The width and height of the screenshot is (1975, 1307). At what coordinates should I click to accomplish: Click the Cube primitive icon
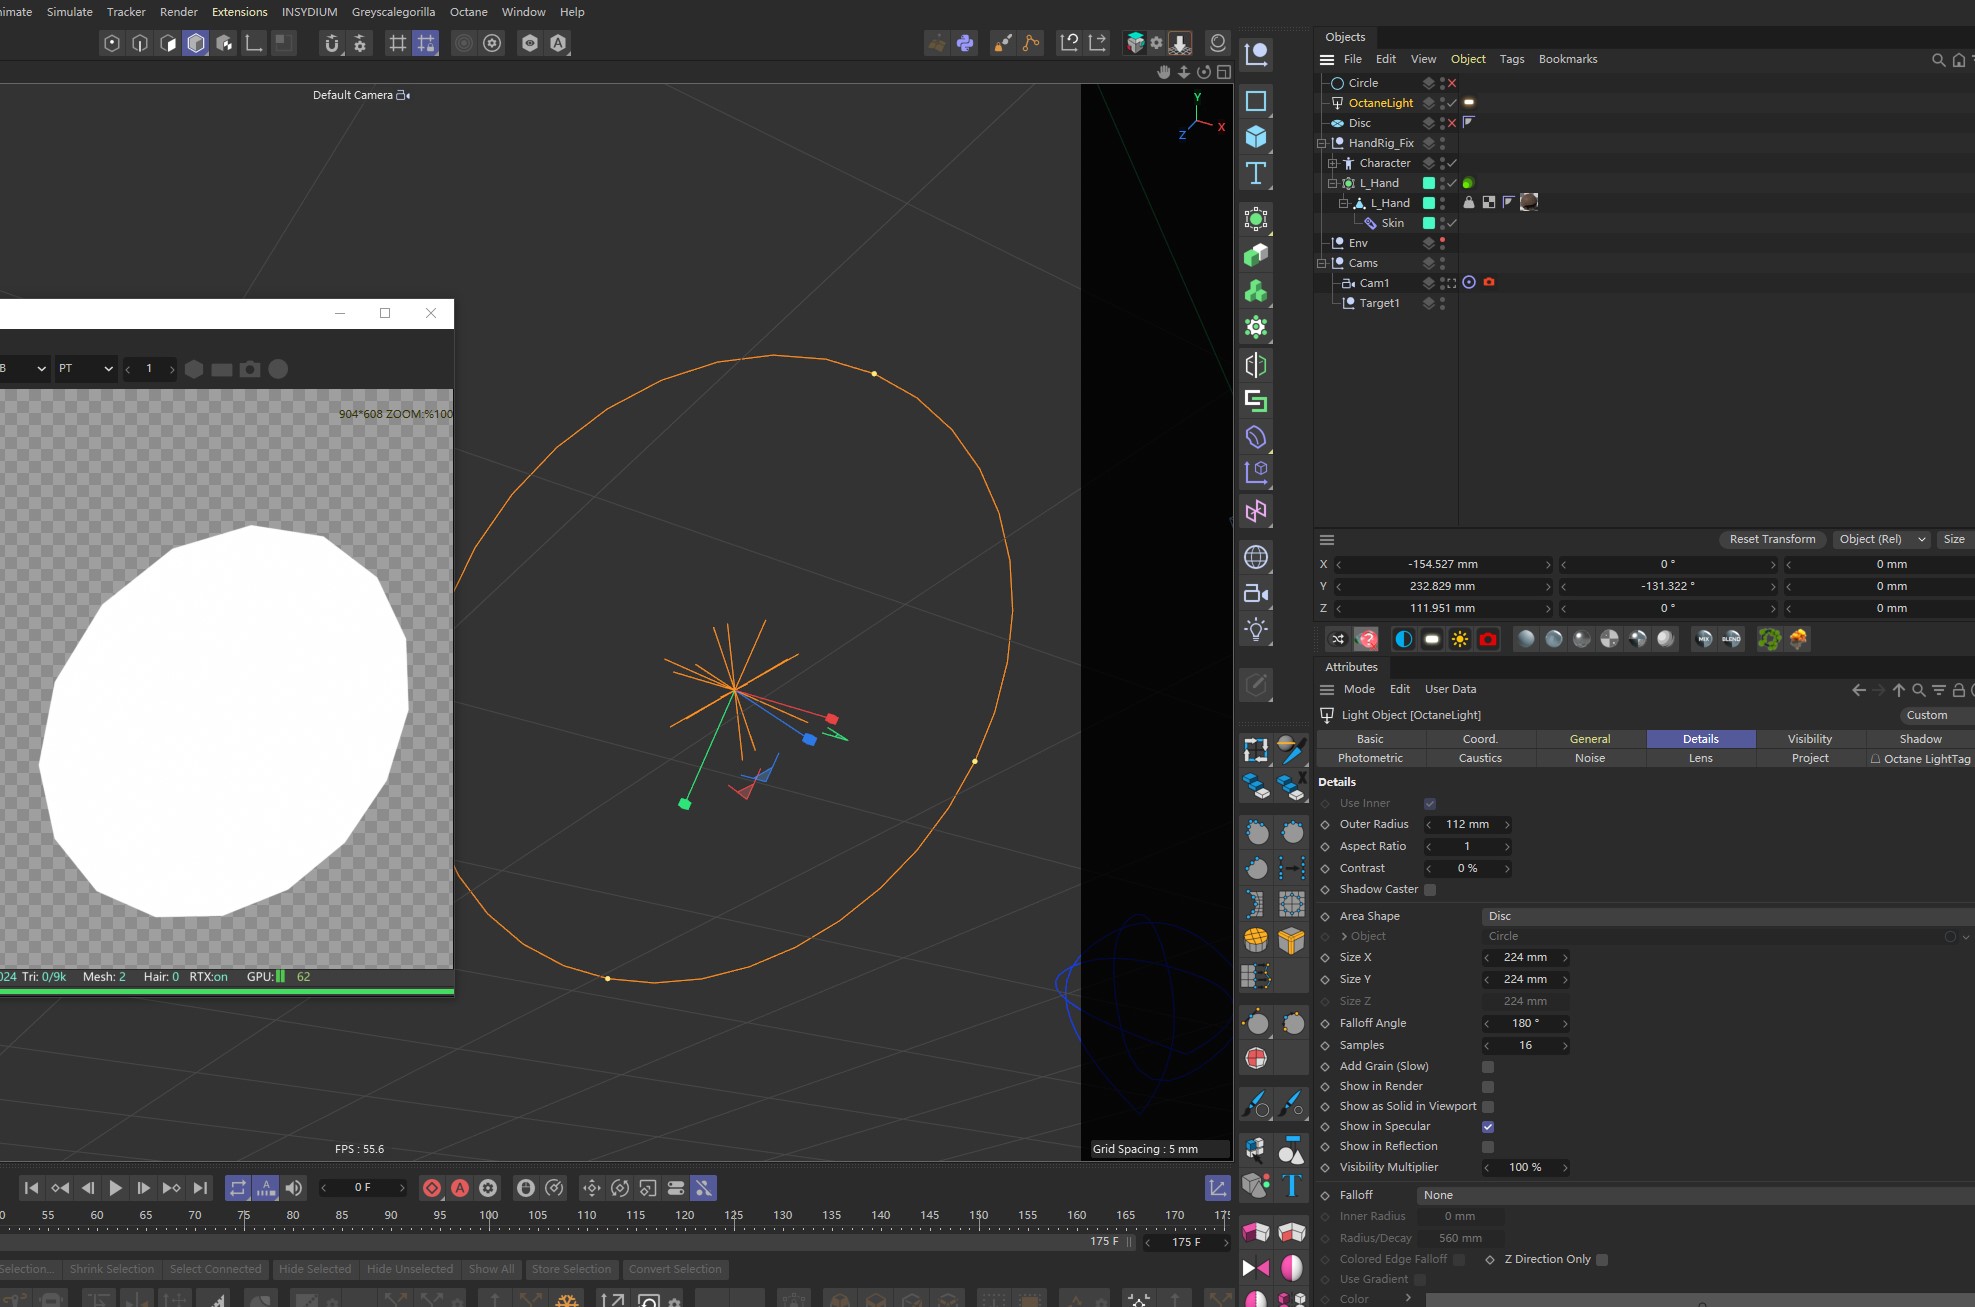pos(1256,137)
